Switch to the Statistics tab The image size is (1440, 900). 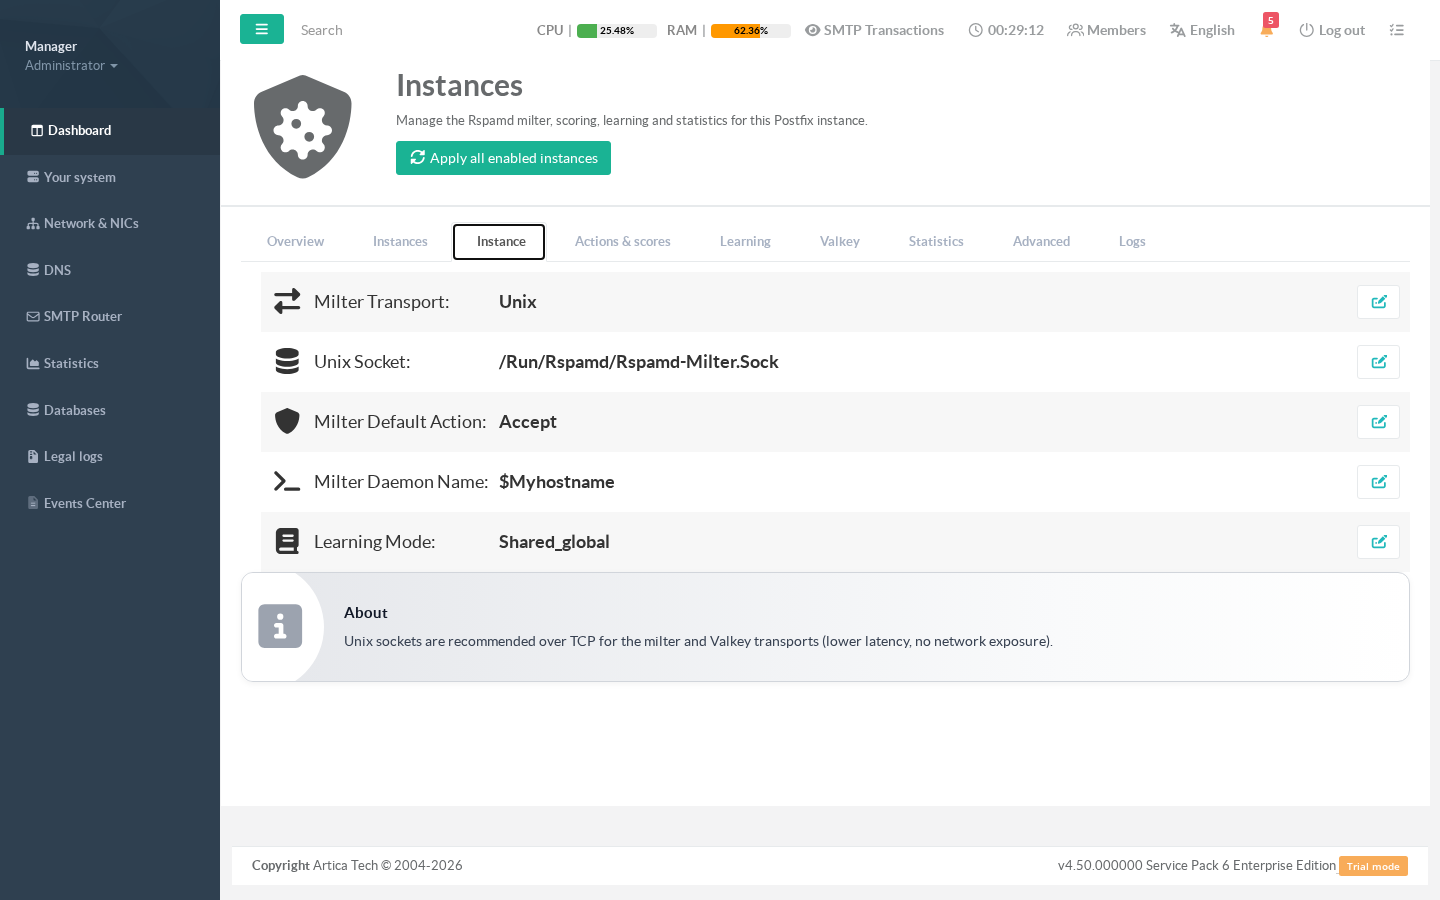pos(936,241)
